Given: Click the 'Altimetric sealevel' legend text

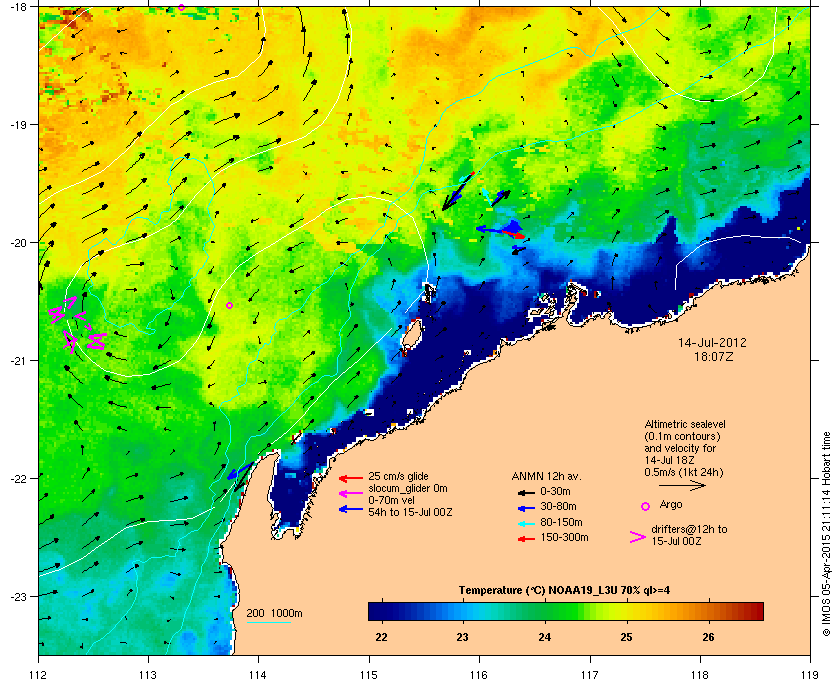Looking at the screenshot, I should click(x=685, y=424).
